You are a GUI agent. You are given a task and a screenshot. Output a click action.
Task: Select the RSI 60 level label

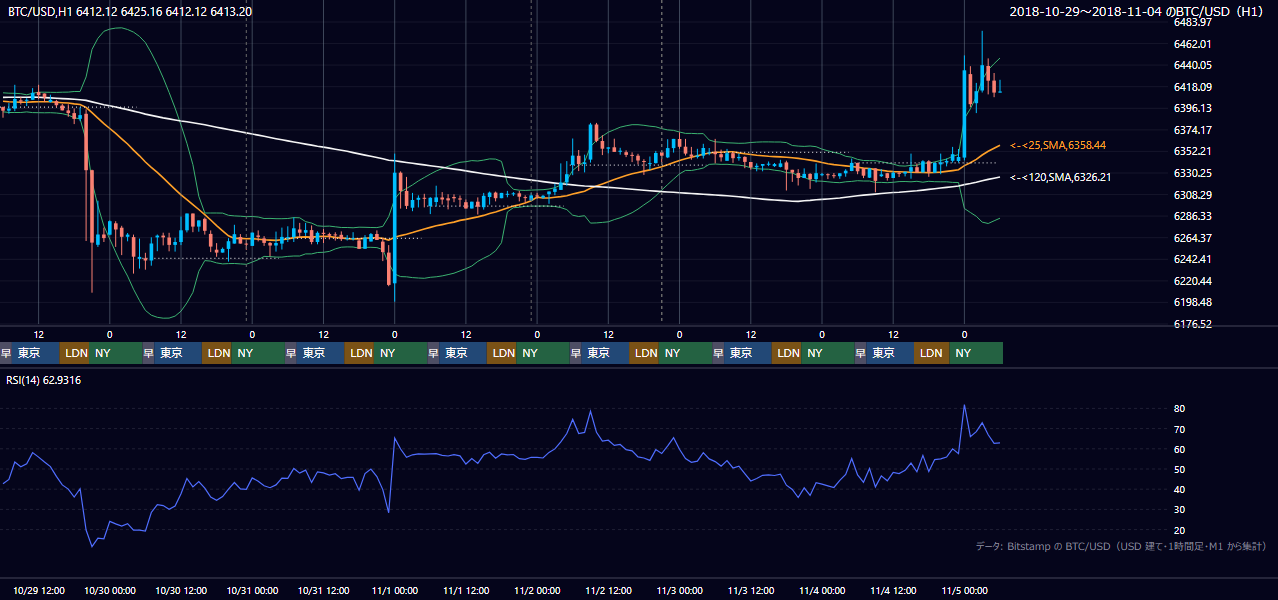1180,449
